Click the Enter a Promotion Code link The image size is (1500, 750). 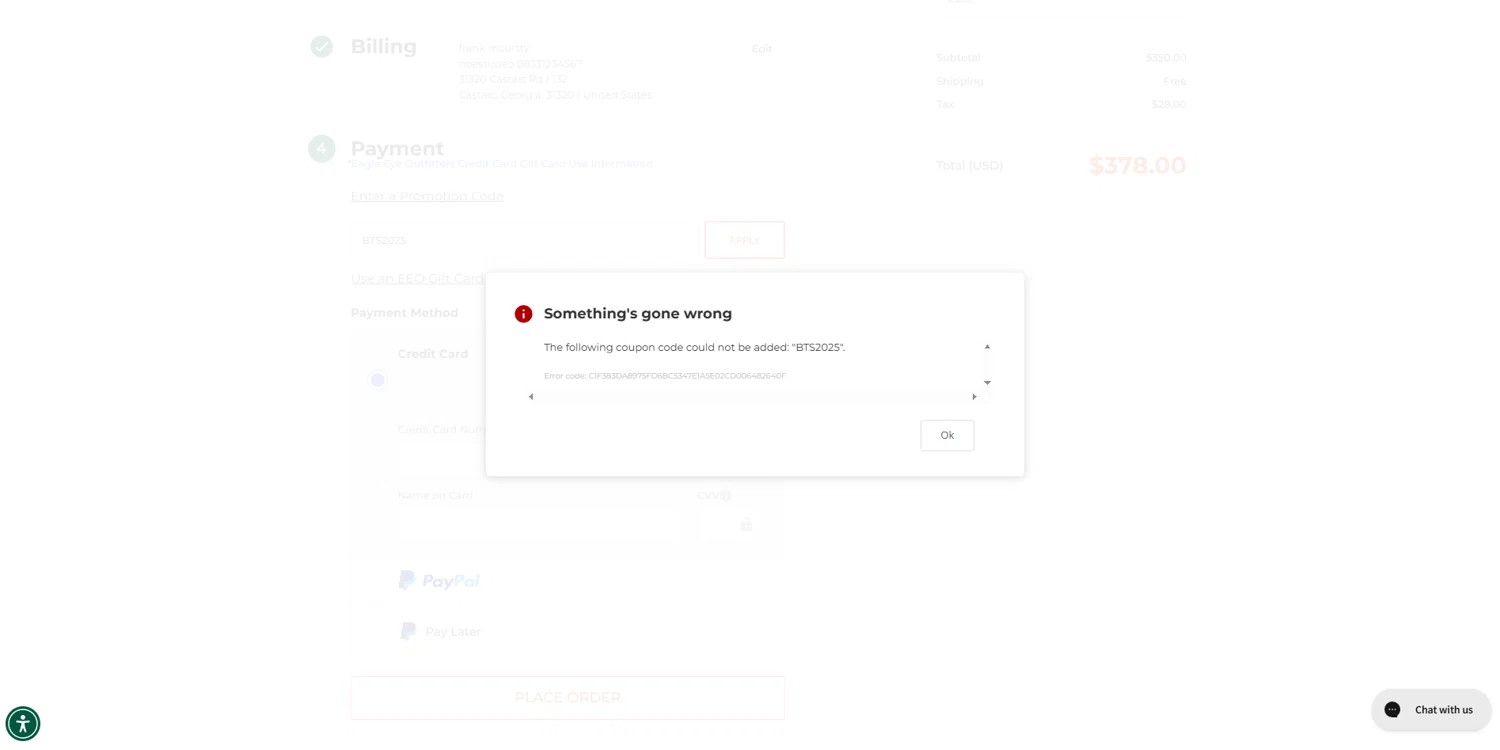[427, 196]
